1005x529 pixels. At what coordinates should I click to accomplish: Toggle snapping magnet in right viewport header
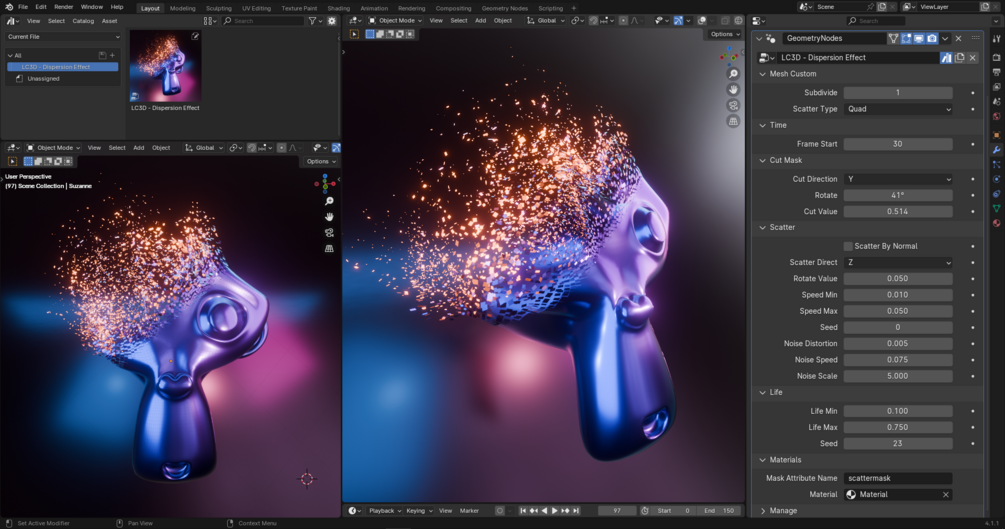(594, 21)
